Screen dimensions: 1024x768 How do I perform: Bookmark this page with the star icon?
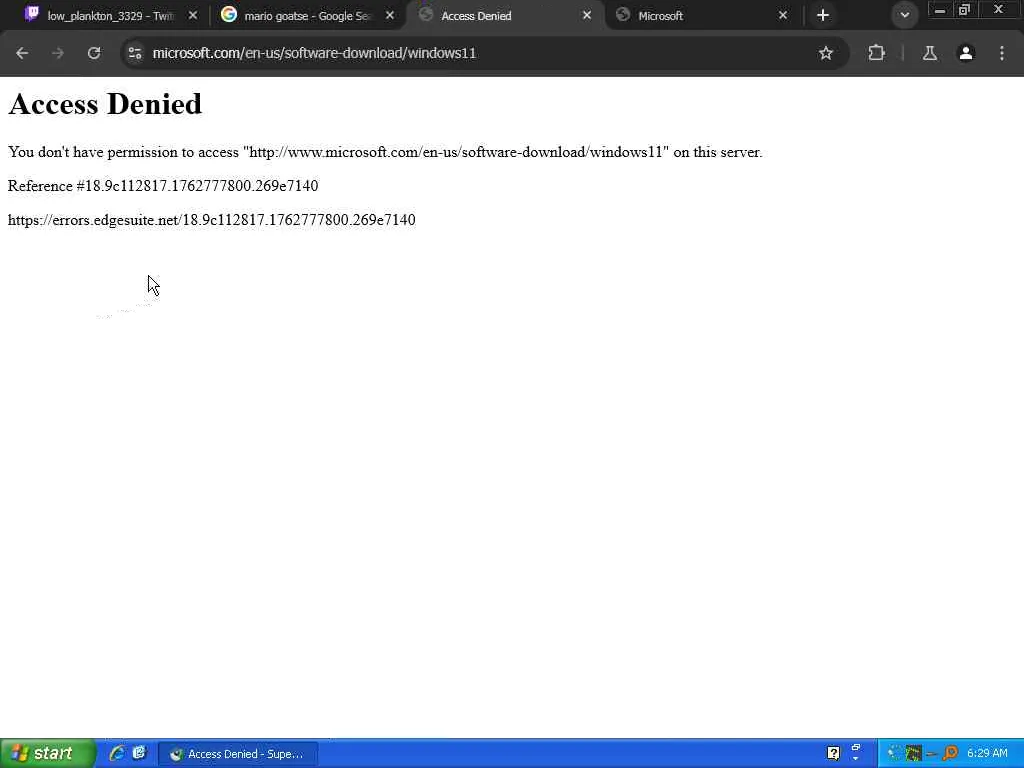click(825, 53)
